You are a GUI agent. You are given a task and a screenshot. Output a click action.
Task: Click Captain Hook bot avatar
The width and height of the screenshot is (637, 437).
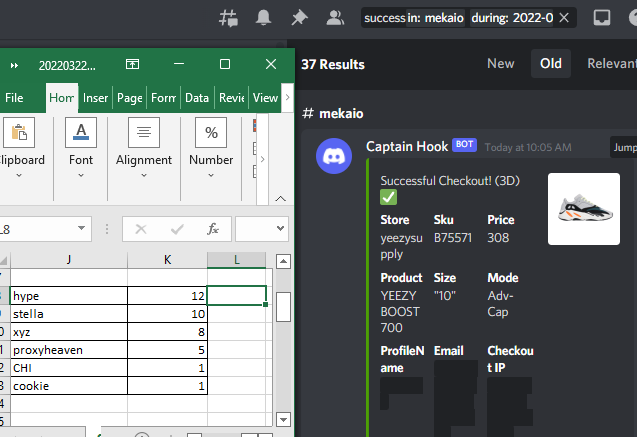[x=334, y=156]
